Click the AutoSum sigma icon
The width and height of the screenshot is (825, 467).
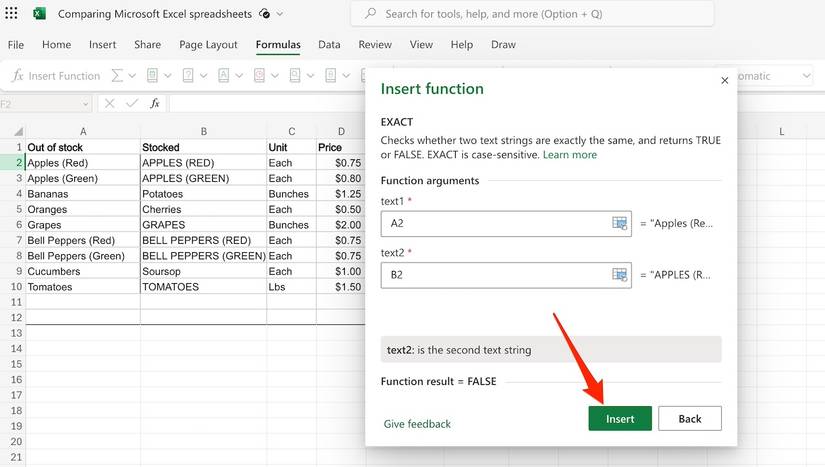[x=117, y=76]
